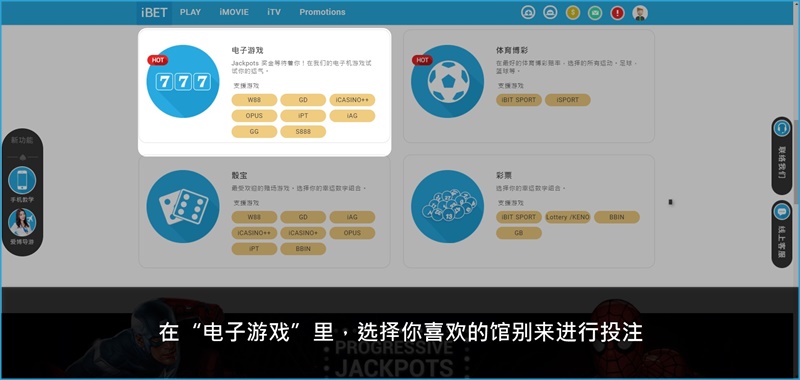This screenshot has width=800, height=380.
Task: Click the 777 slot machine circle icon
Action: coord(183,82)
